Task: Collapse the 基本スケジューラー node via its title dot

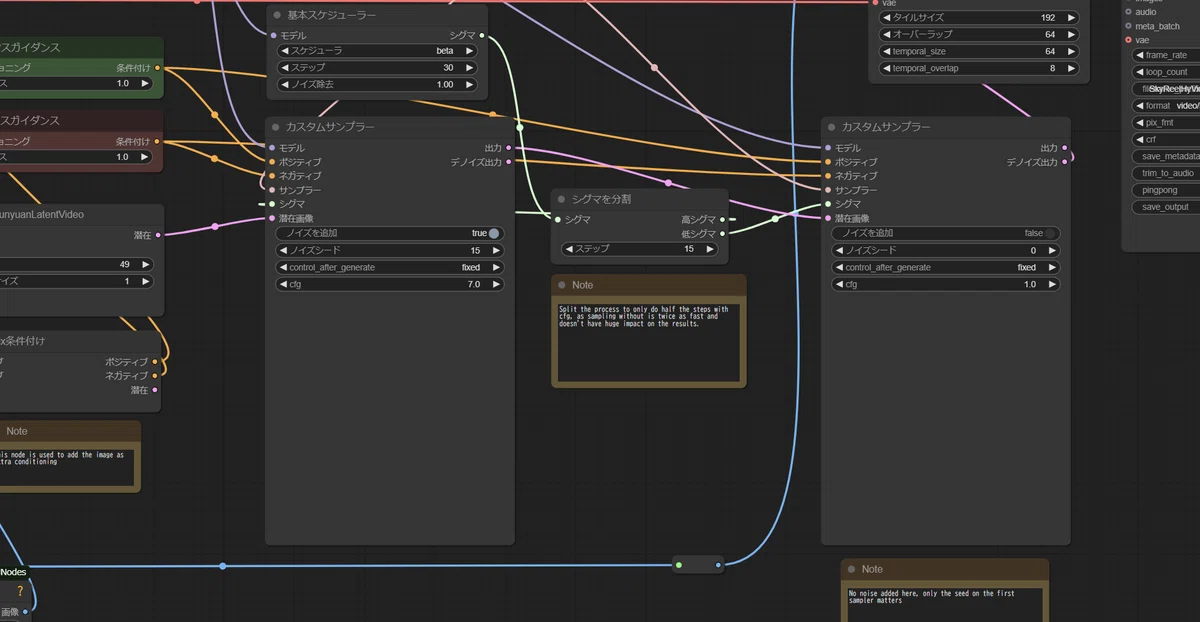Action: pos(278,16)
